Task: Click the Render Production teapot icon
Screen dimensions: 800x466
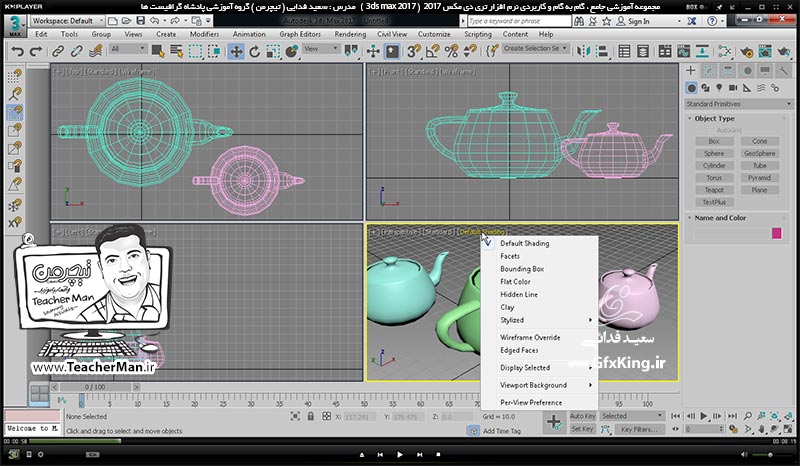Action: (784, 52)
